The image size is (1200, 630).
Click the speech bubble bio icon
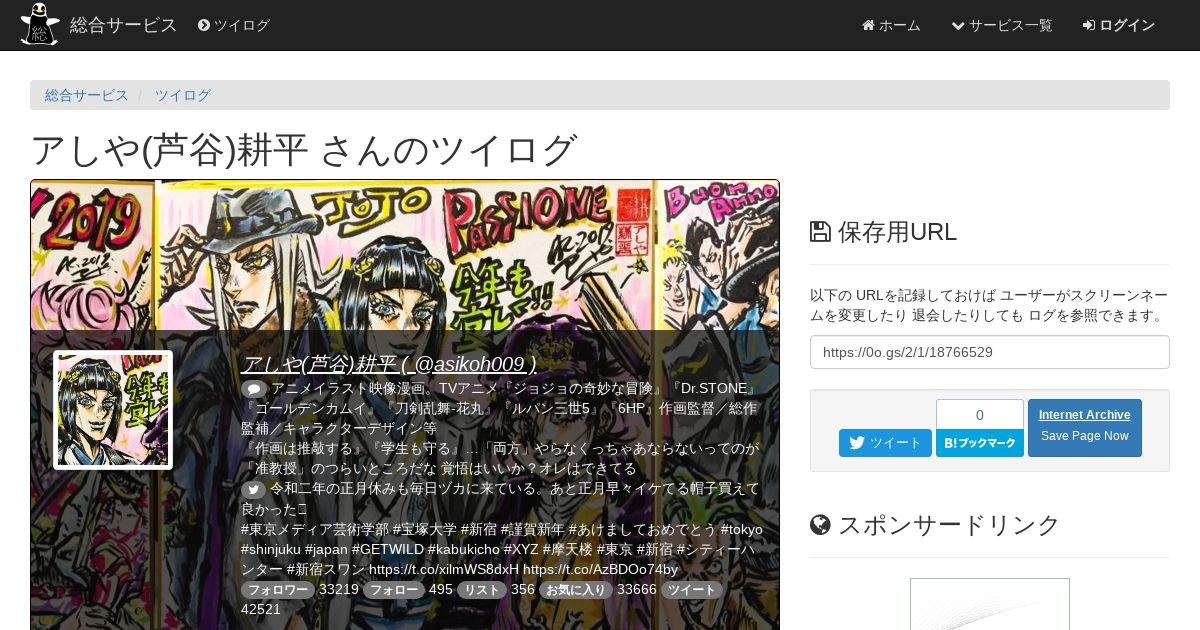point(253,389)
